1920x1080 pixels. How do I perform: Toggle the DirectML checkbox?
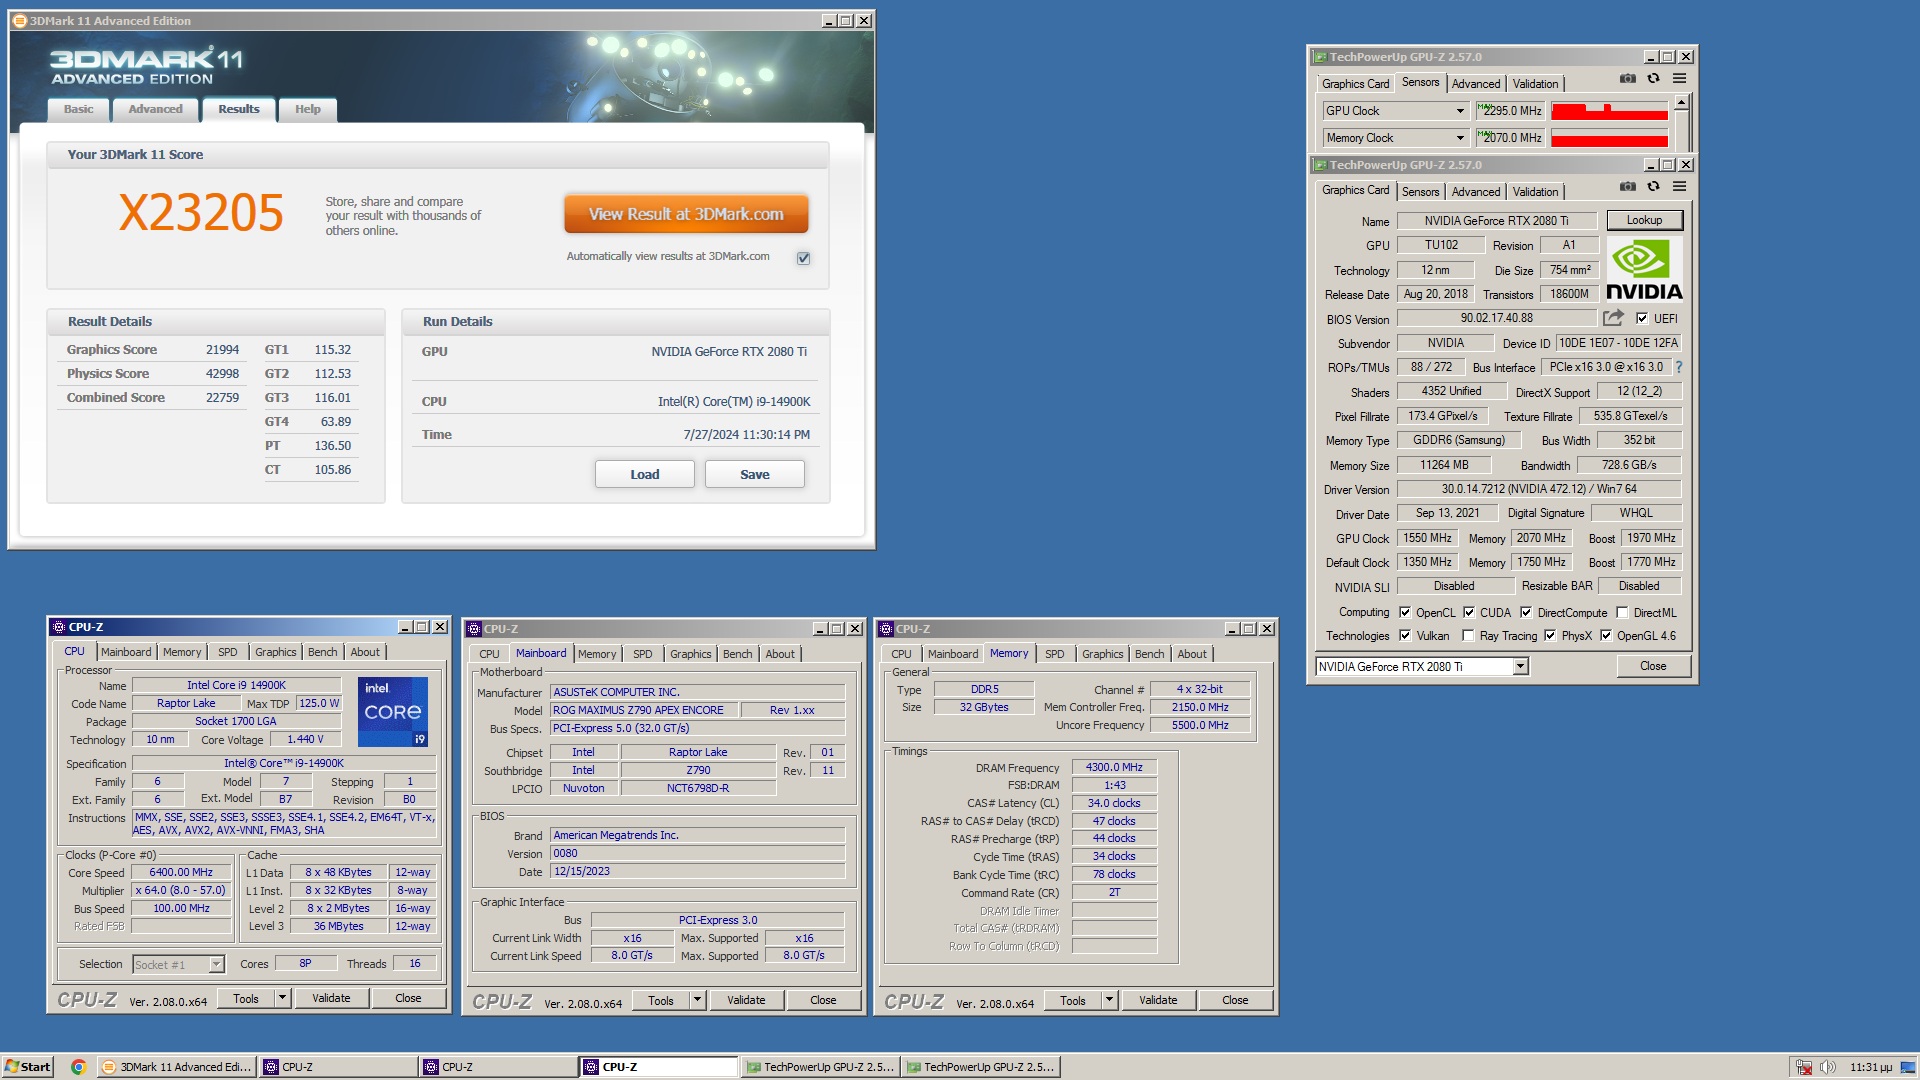coord(1622,613)
